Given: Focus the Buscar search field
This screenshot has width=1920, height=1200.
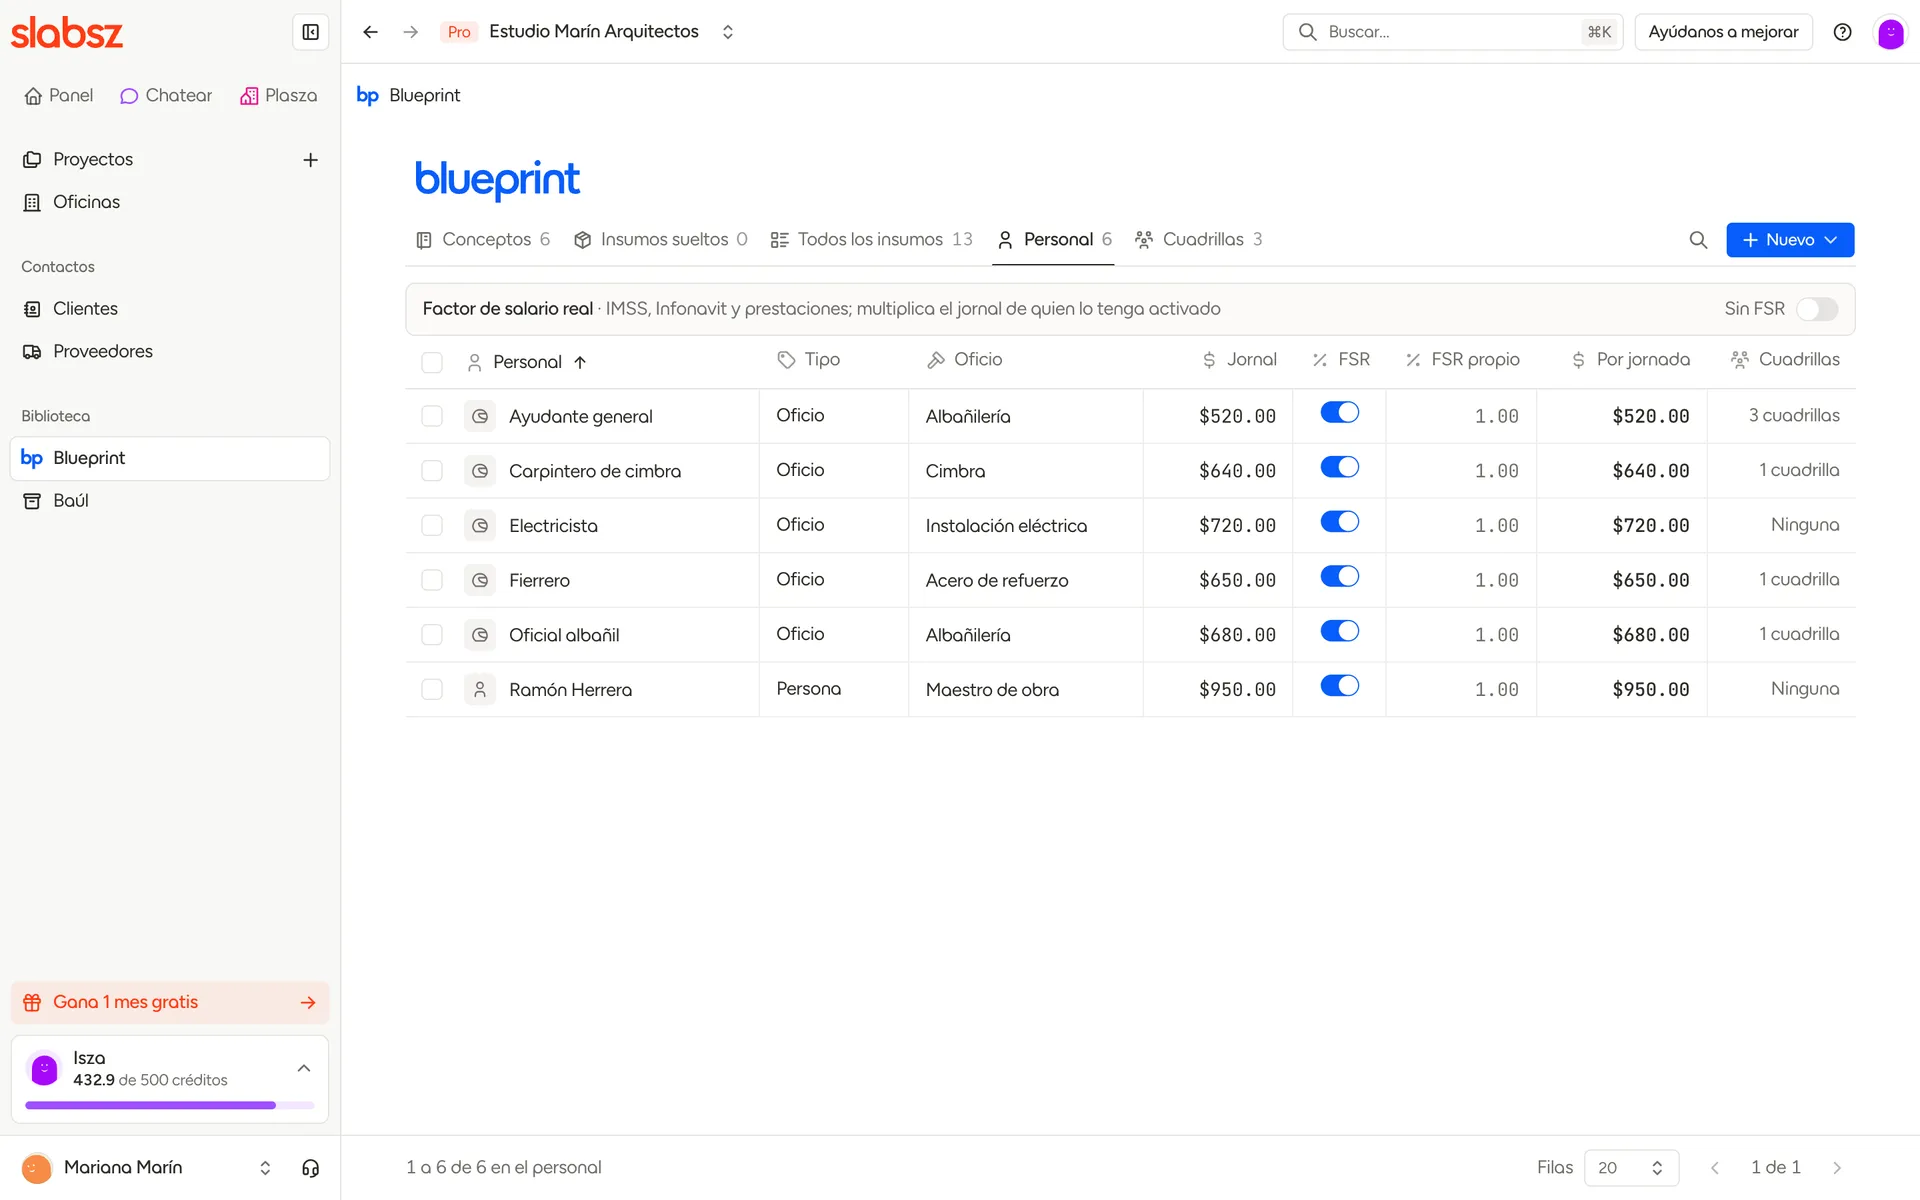Looking at the screenshot, I should pos(1452,32).
